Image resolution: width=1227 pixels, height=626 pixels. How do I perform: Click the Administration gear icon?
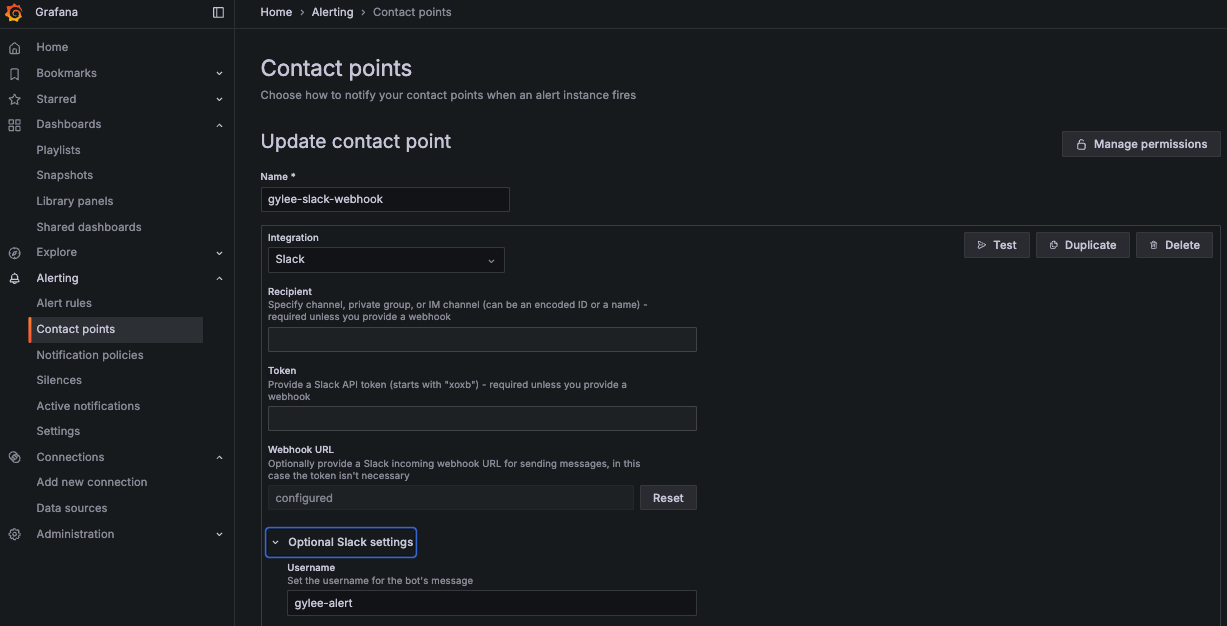click(14, 534)
